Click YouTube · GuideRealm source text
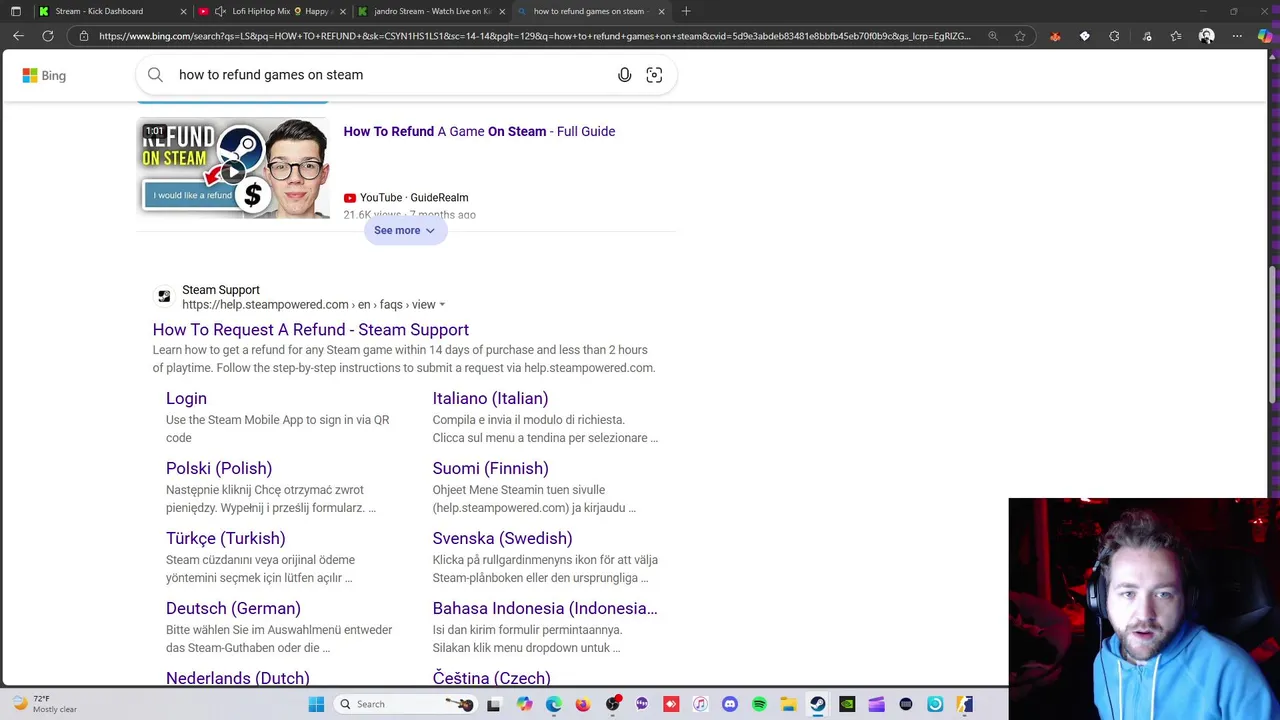Image resolution: width=1280 pixels, height=720 pixels. pyautogui.click(x=414, y=198)
